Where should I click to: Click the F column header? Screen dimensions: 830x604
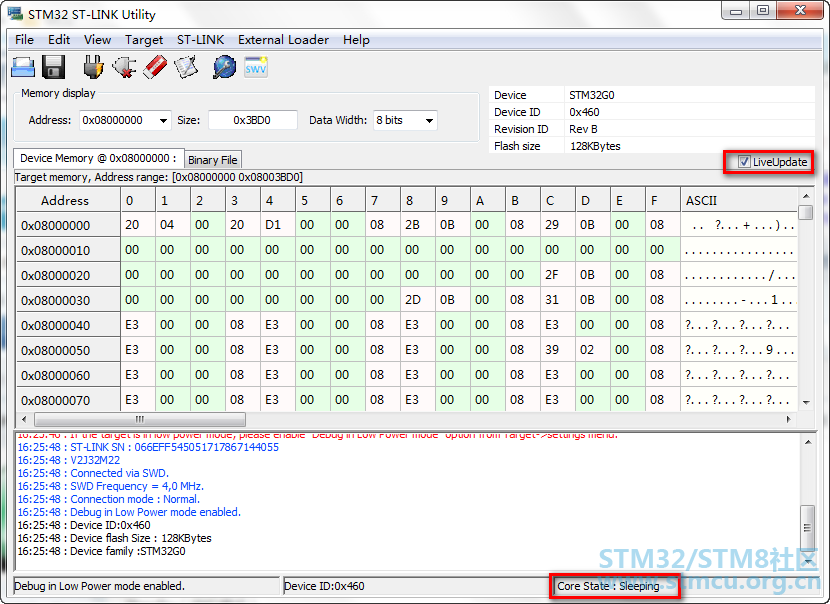662,200
